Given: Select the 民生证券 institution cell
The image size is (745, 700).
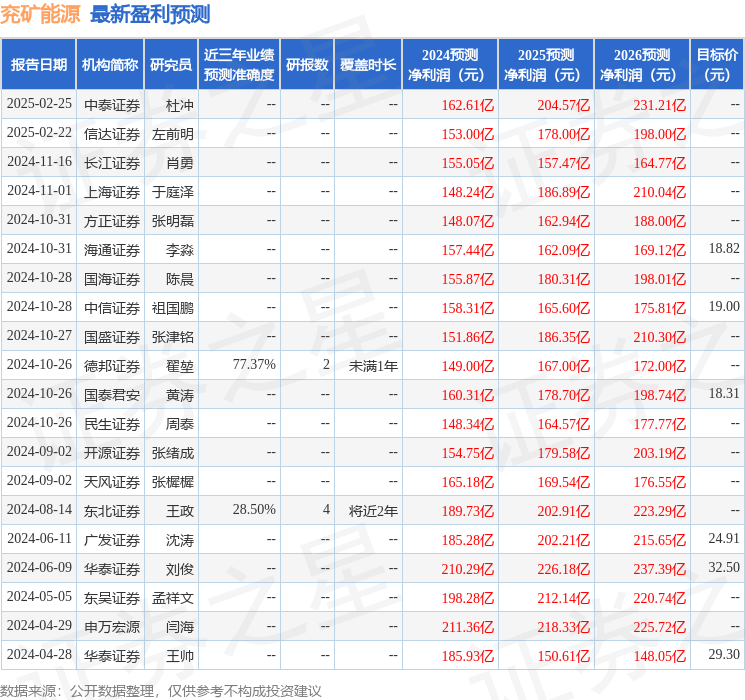Looking at the screenshot, I should pos(112,424).
